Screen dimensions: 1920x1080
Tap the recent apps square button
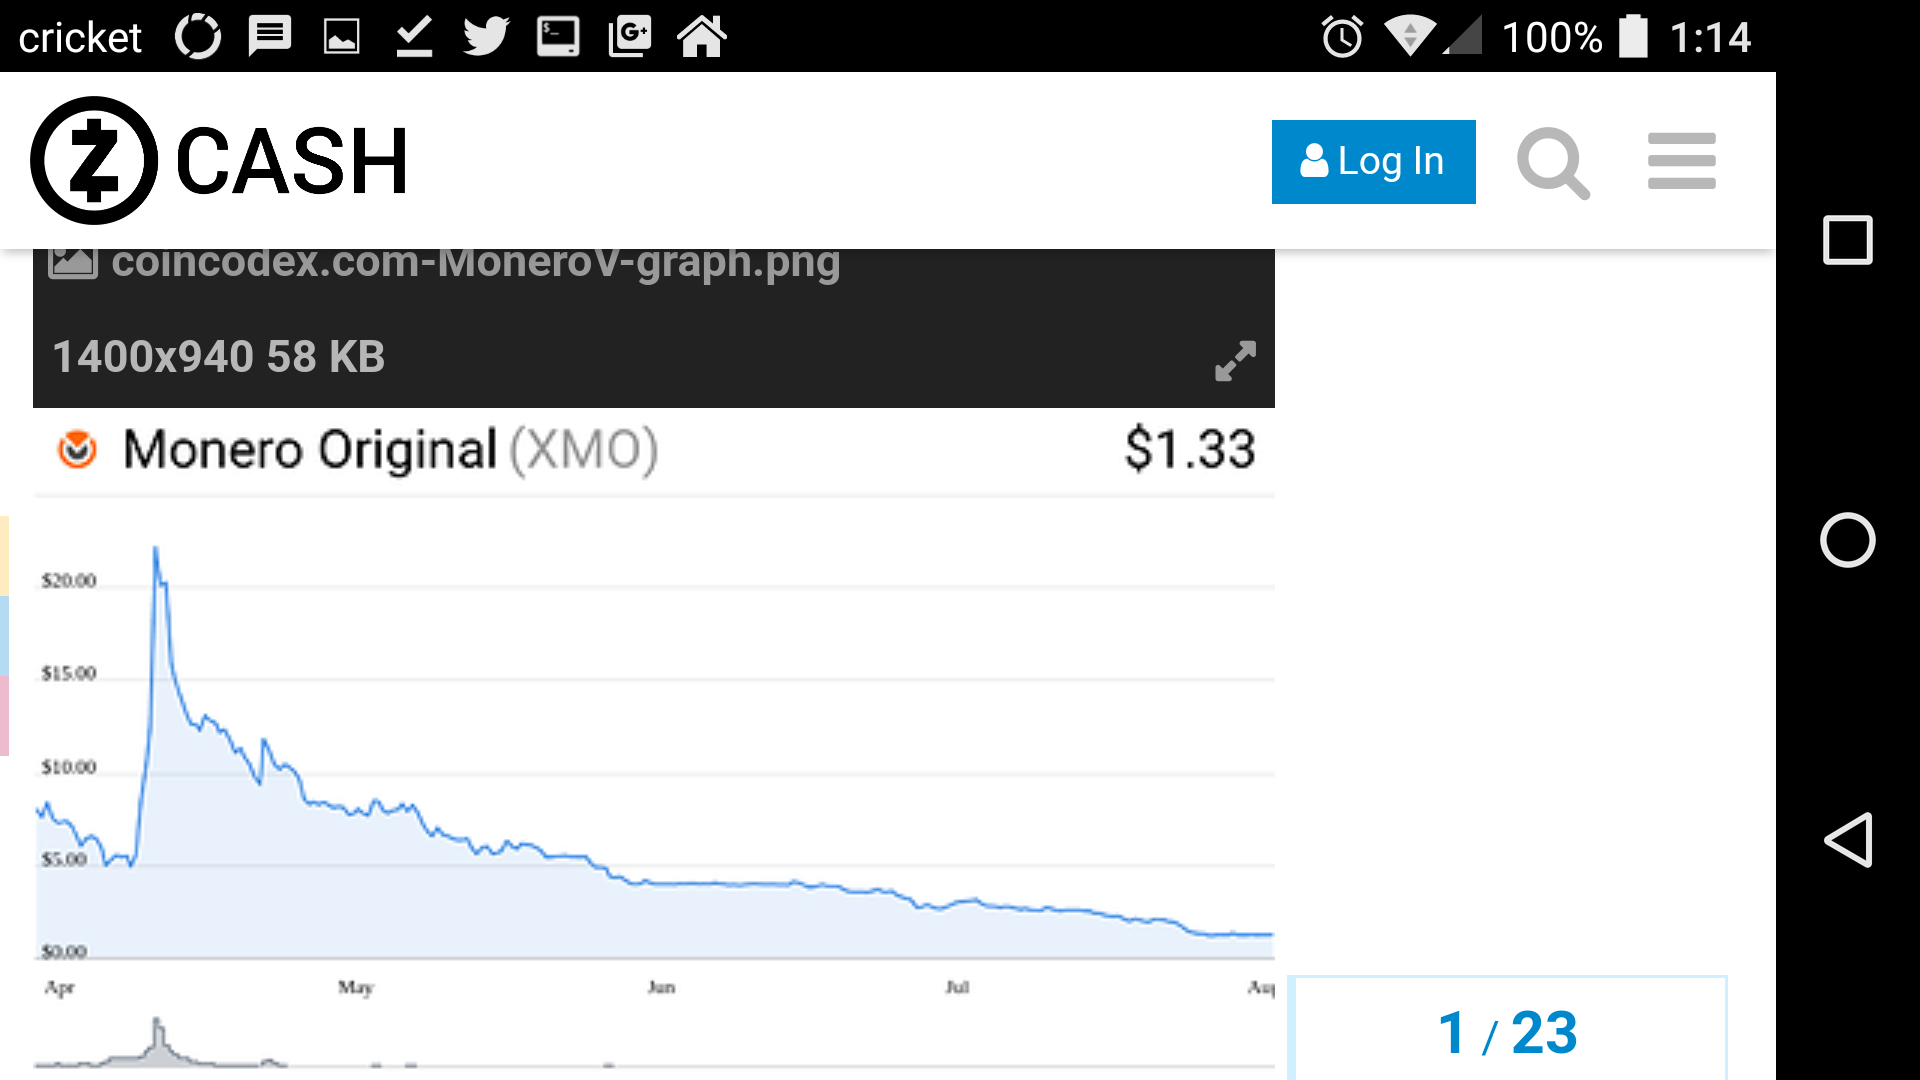tap(1847, 240)
